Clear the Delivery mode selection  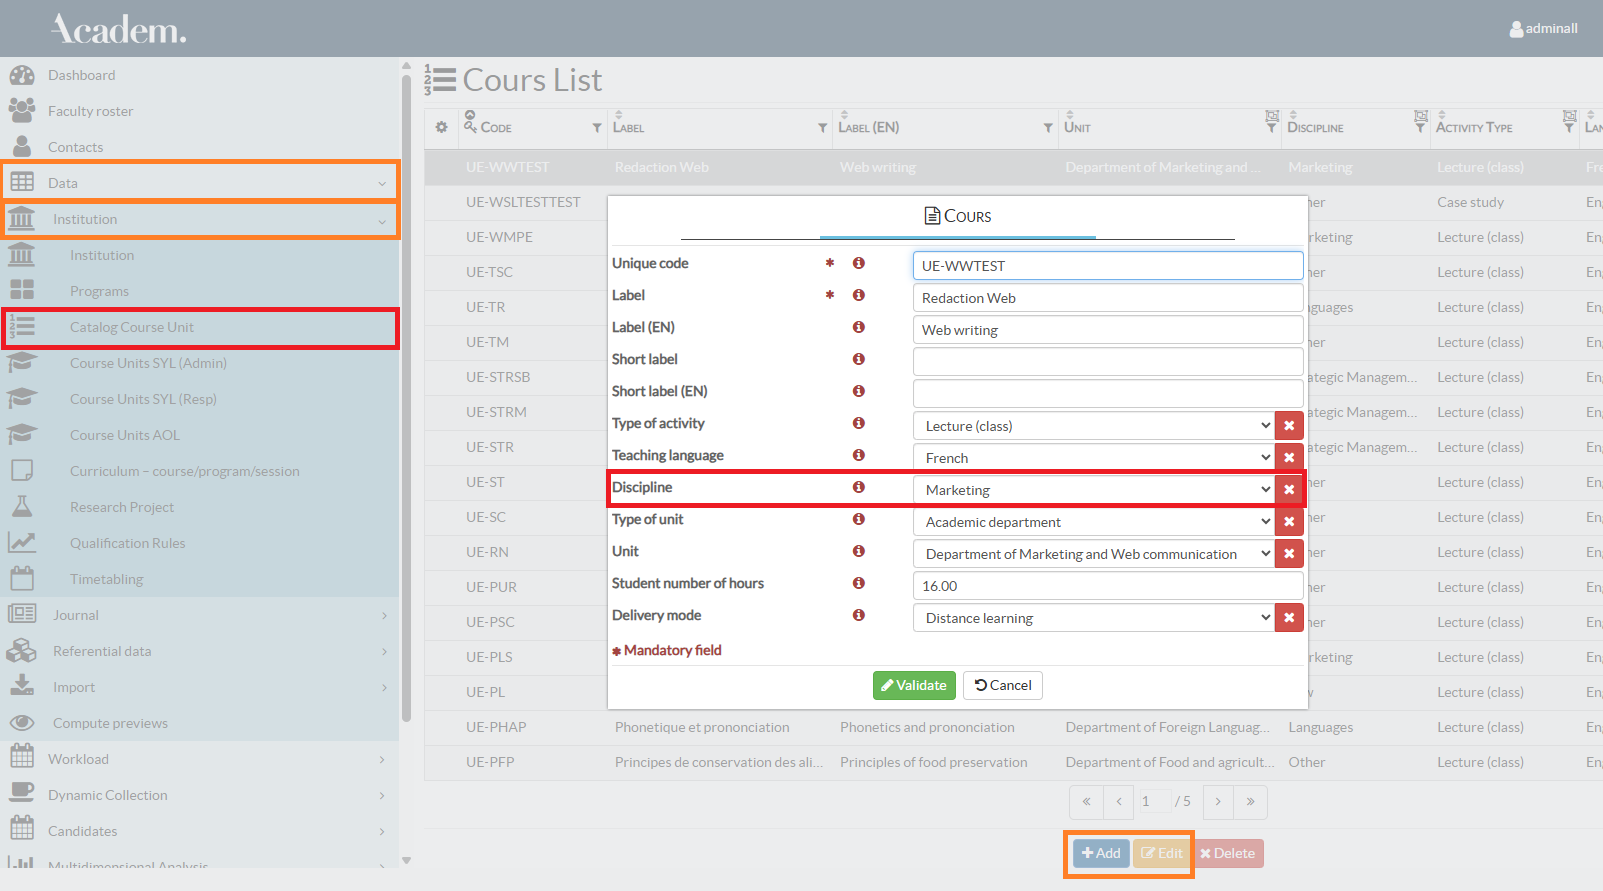[1289, 618]
